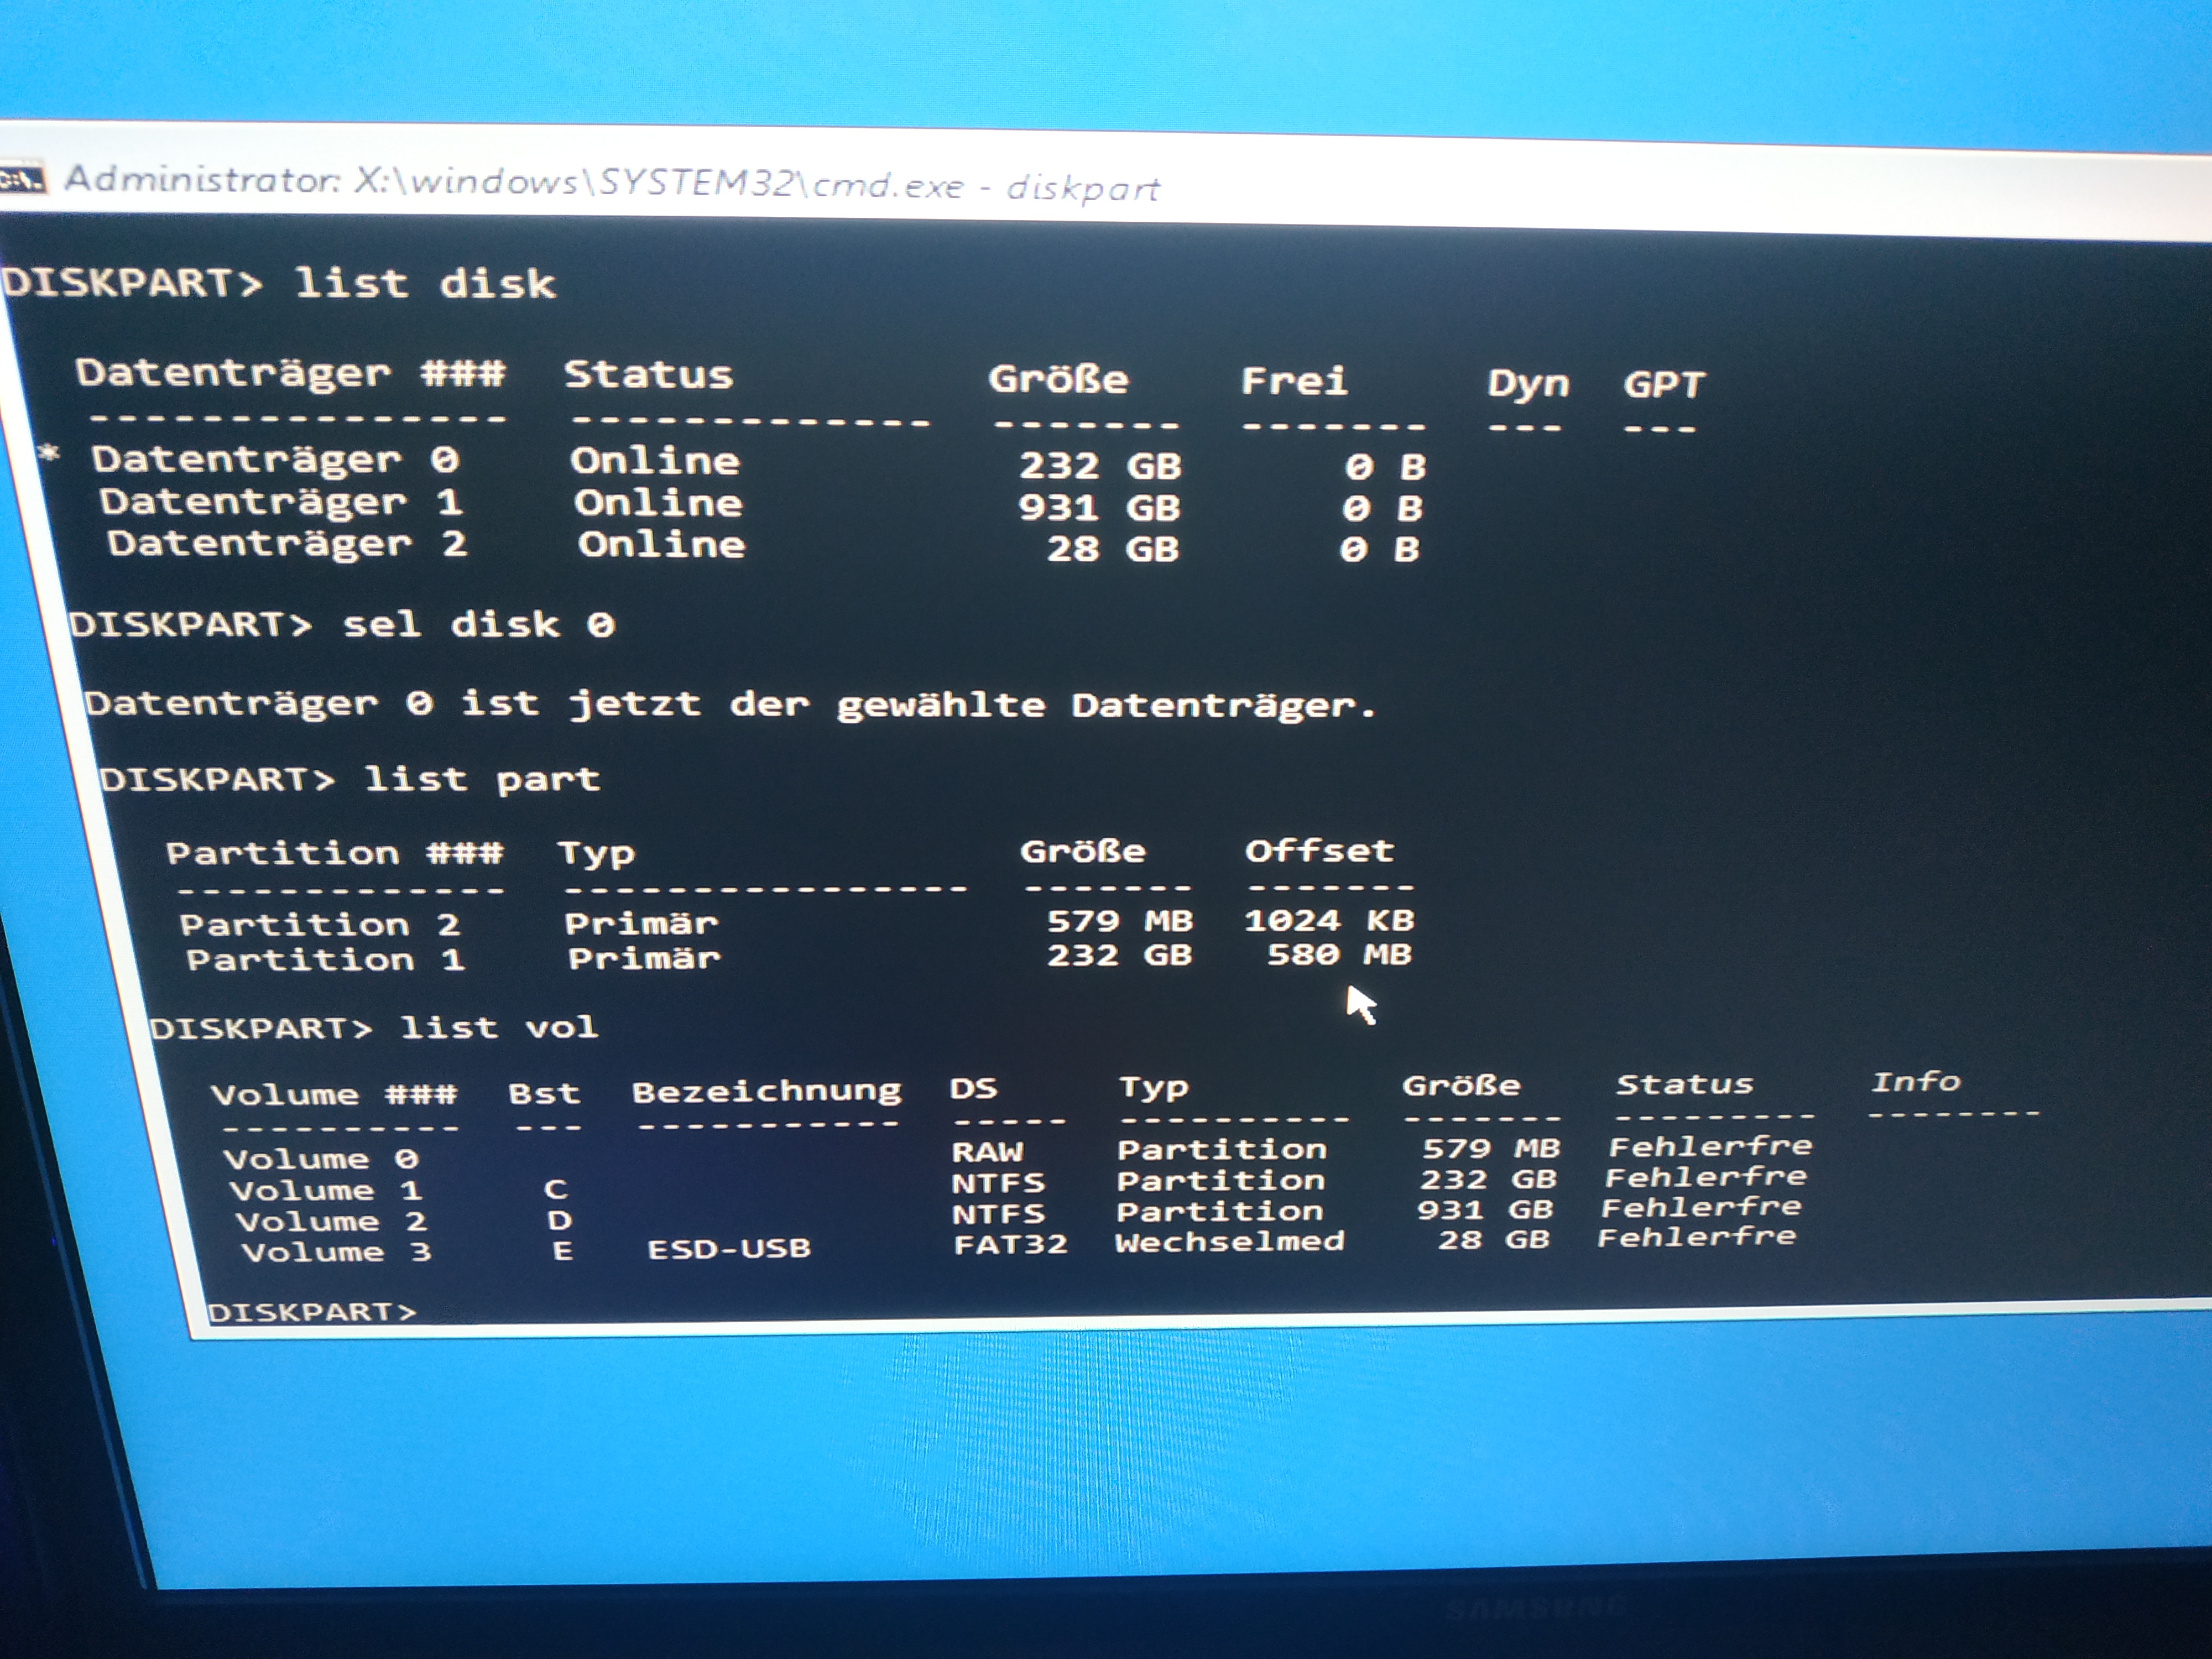The width and height of the screenshot is (2212, 1659).
Task: Click the cmd.exe icon in title bar
Action: [22, 179]
